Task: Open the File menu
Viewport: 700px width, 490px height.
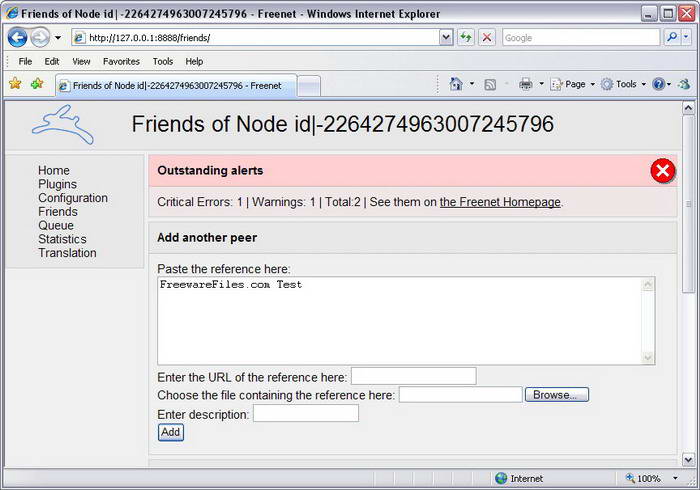Action: pos(25,61)
